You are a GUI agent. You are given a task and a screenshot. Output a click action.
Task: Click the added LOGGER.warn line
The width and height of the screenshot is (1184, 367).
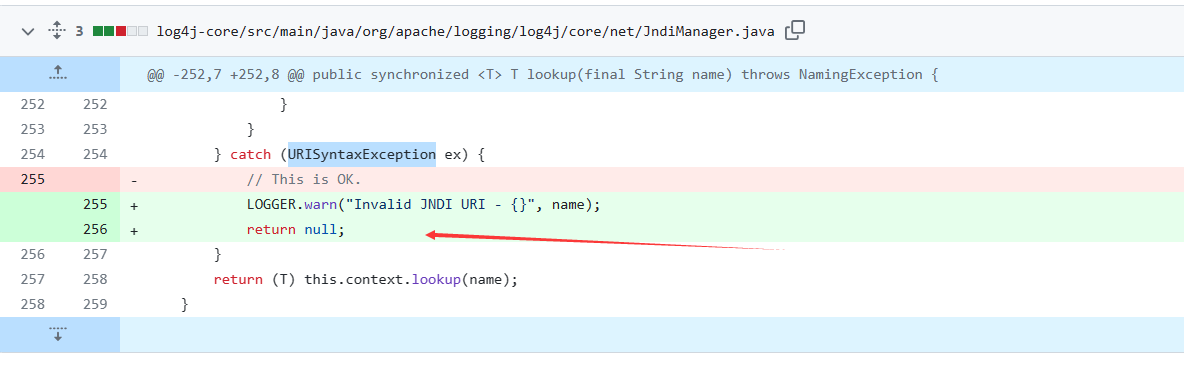(x=423, y=205)
